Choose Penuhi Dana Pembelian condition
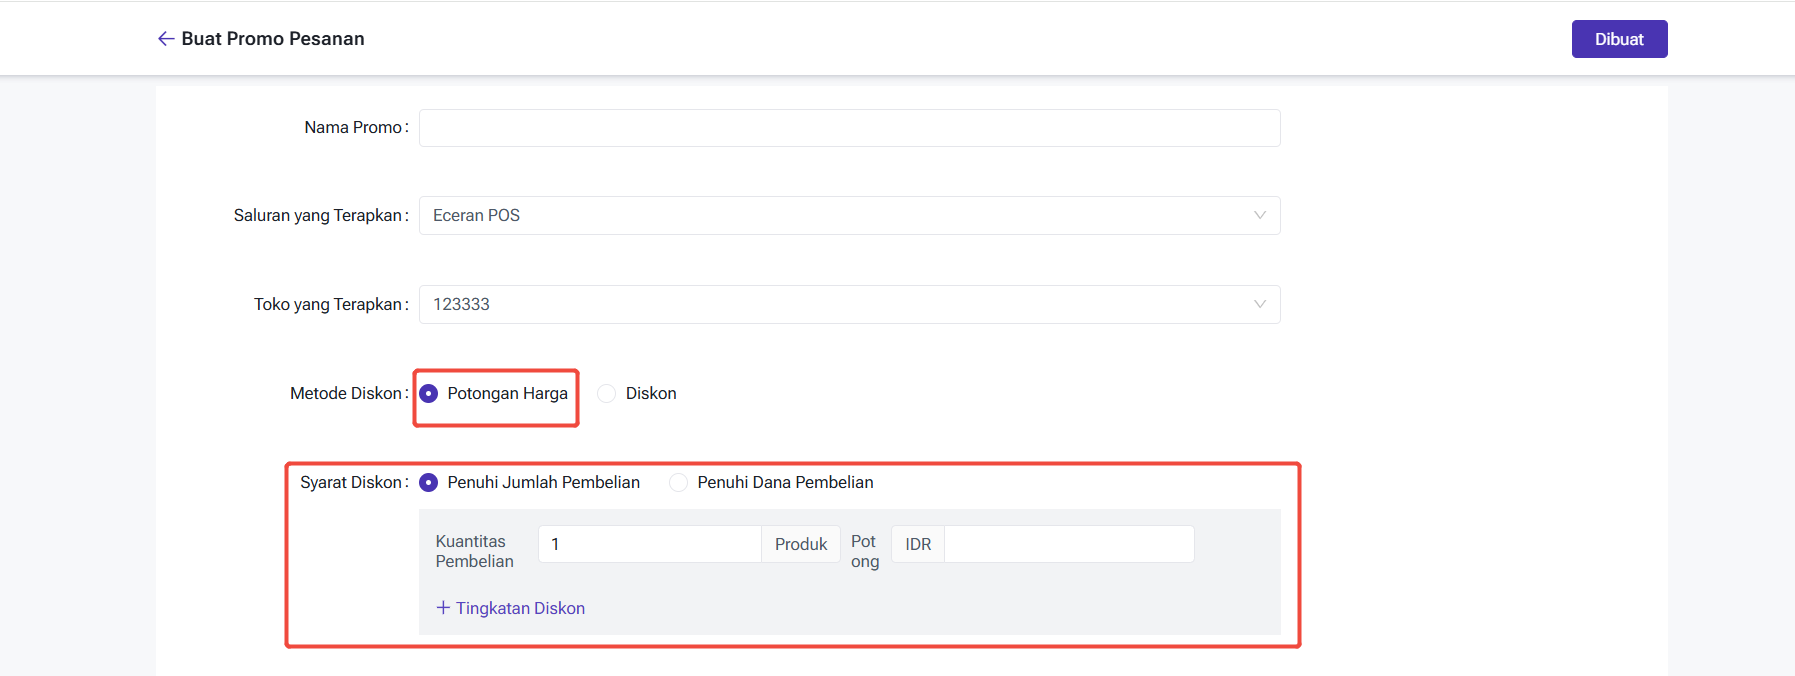 pos(679,483)
